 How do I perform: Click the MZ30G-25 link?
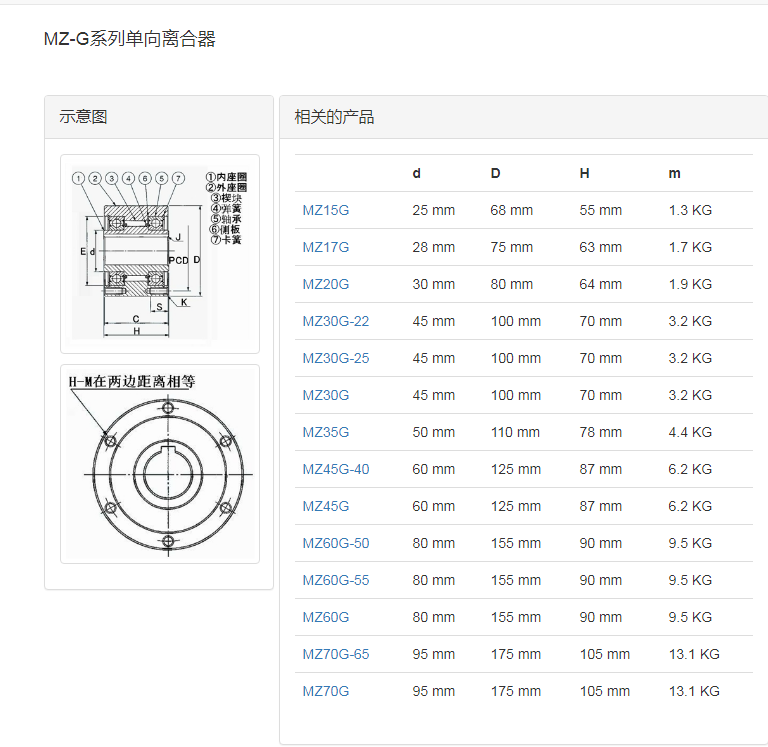[x=335, y=358]
